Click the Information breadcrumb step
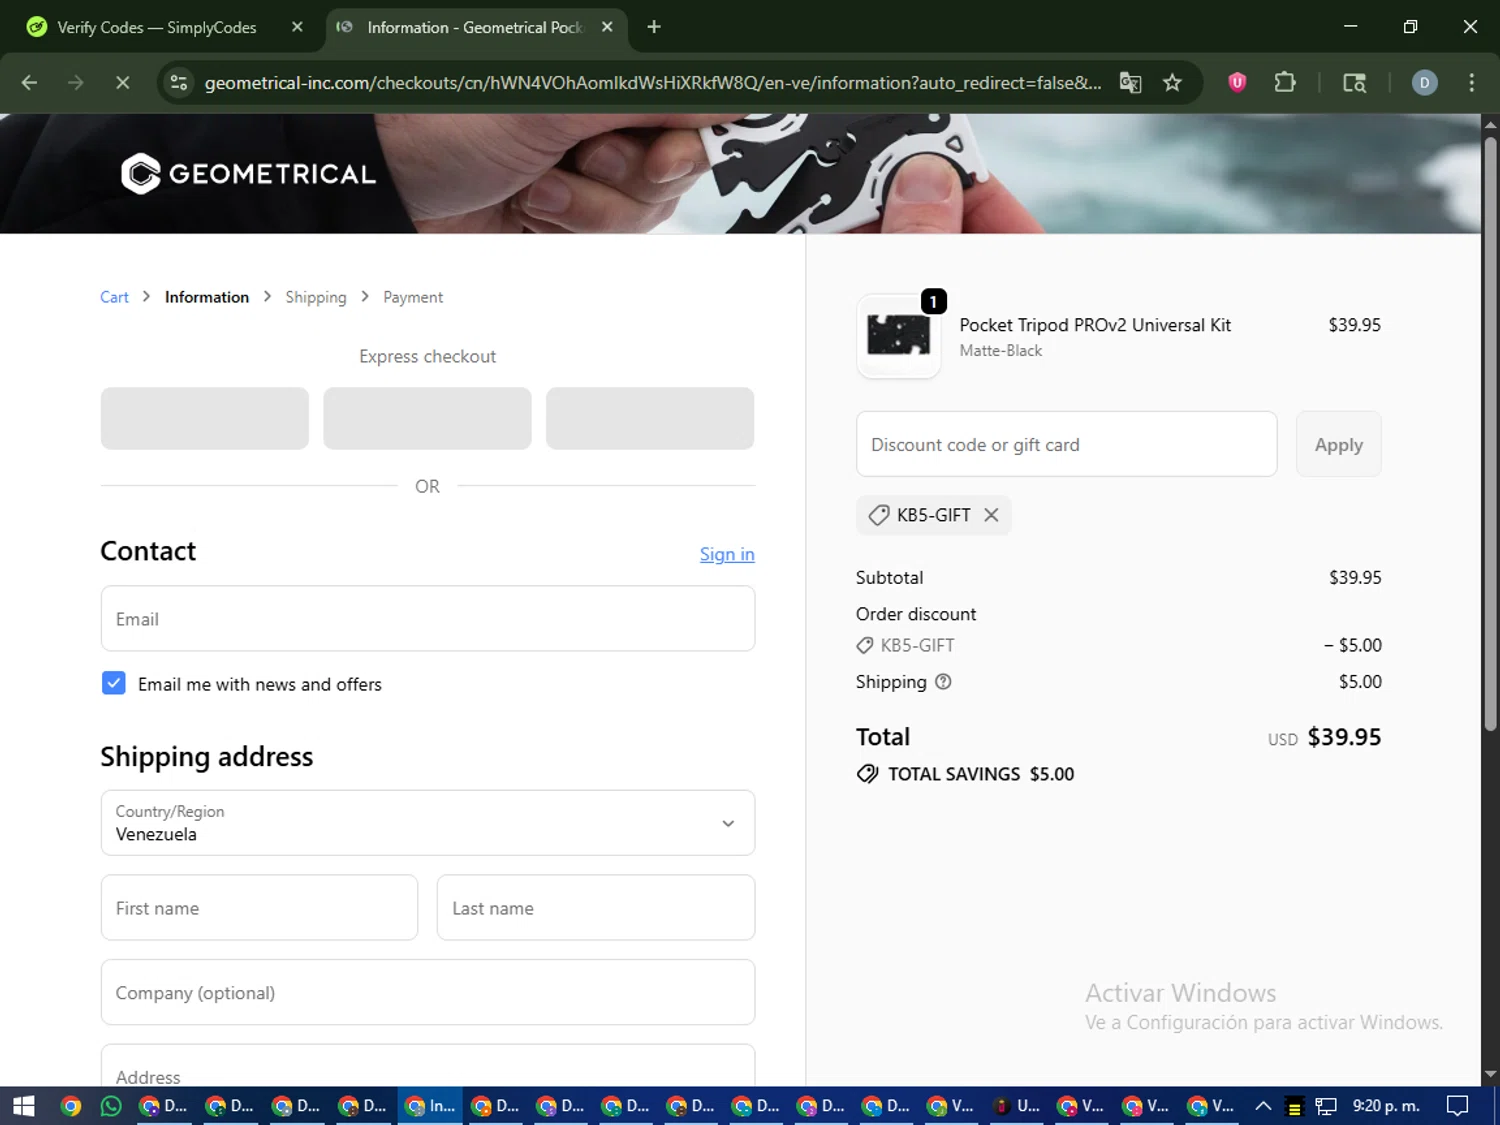Image resolution: width=1500 pixels, height=1125 pixels. click(207, 297)
